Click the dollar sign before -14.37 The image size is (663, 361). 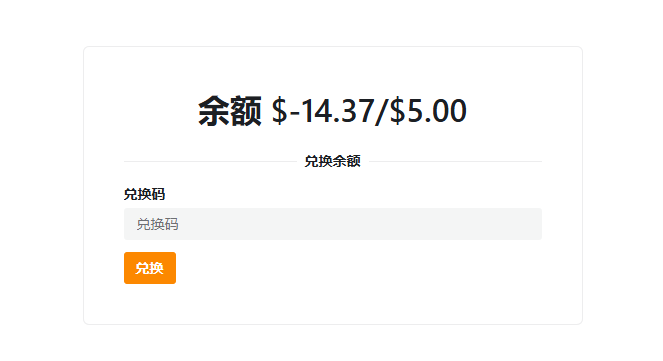click(279, 111)
